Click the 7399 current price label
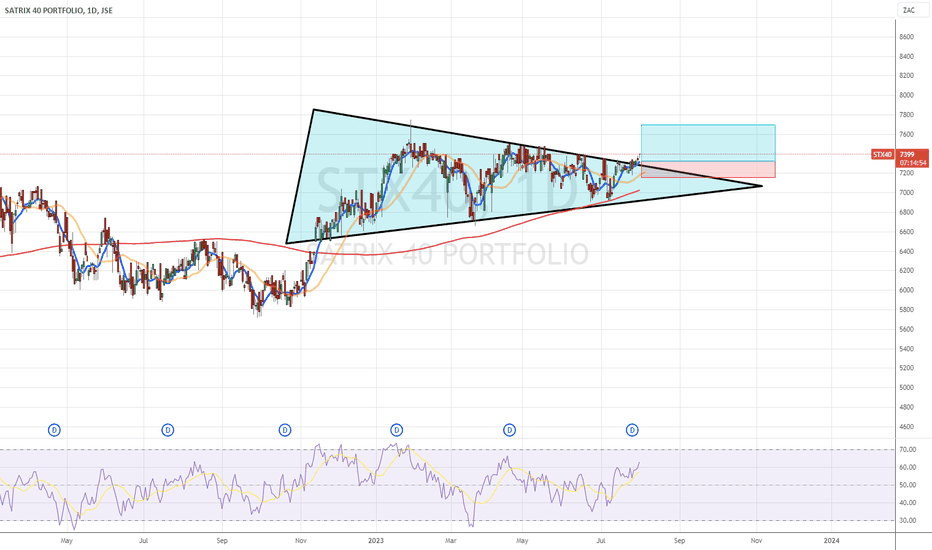The width and height of the screenshot is (932, 550). [x=908, y=155]
